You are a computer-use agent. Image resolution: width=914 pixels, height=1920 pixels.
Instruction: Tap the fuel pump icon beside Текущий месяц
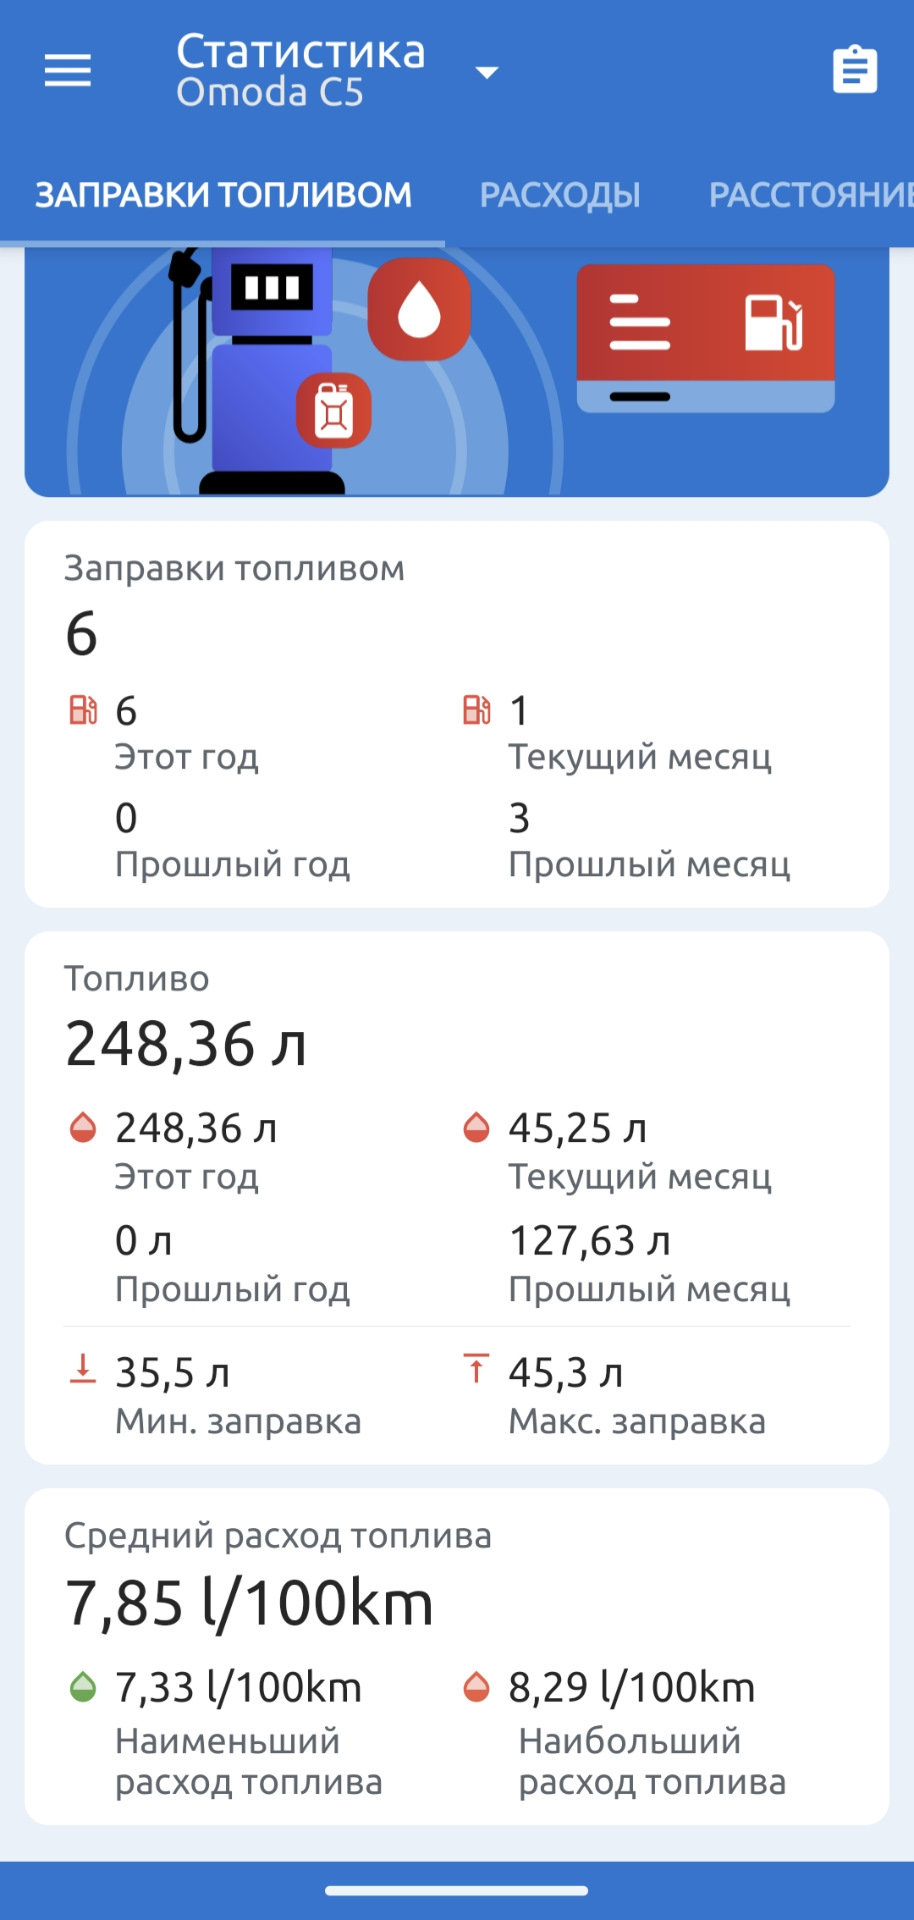coord(477,711)
